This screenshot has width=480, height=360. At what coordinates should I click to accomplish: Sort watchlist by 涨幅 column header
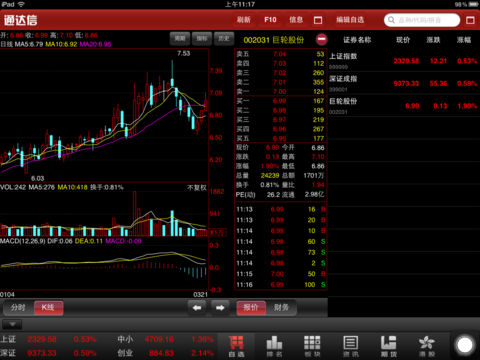(x=464, y=40)
